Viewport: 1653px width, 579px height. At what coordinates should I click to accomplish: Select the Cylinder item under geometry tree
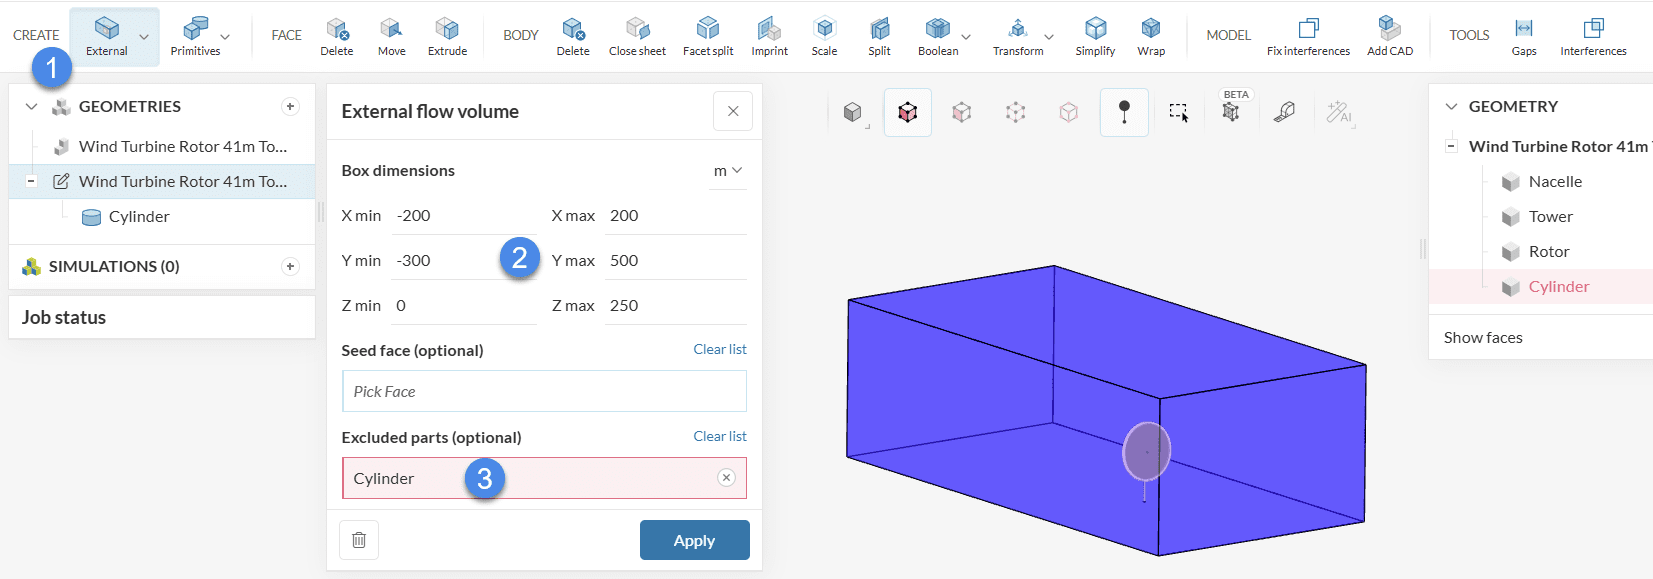[x=138, y=217]
